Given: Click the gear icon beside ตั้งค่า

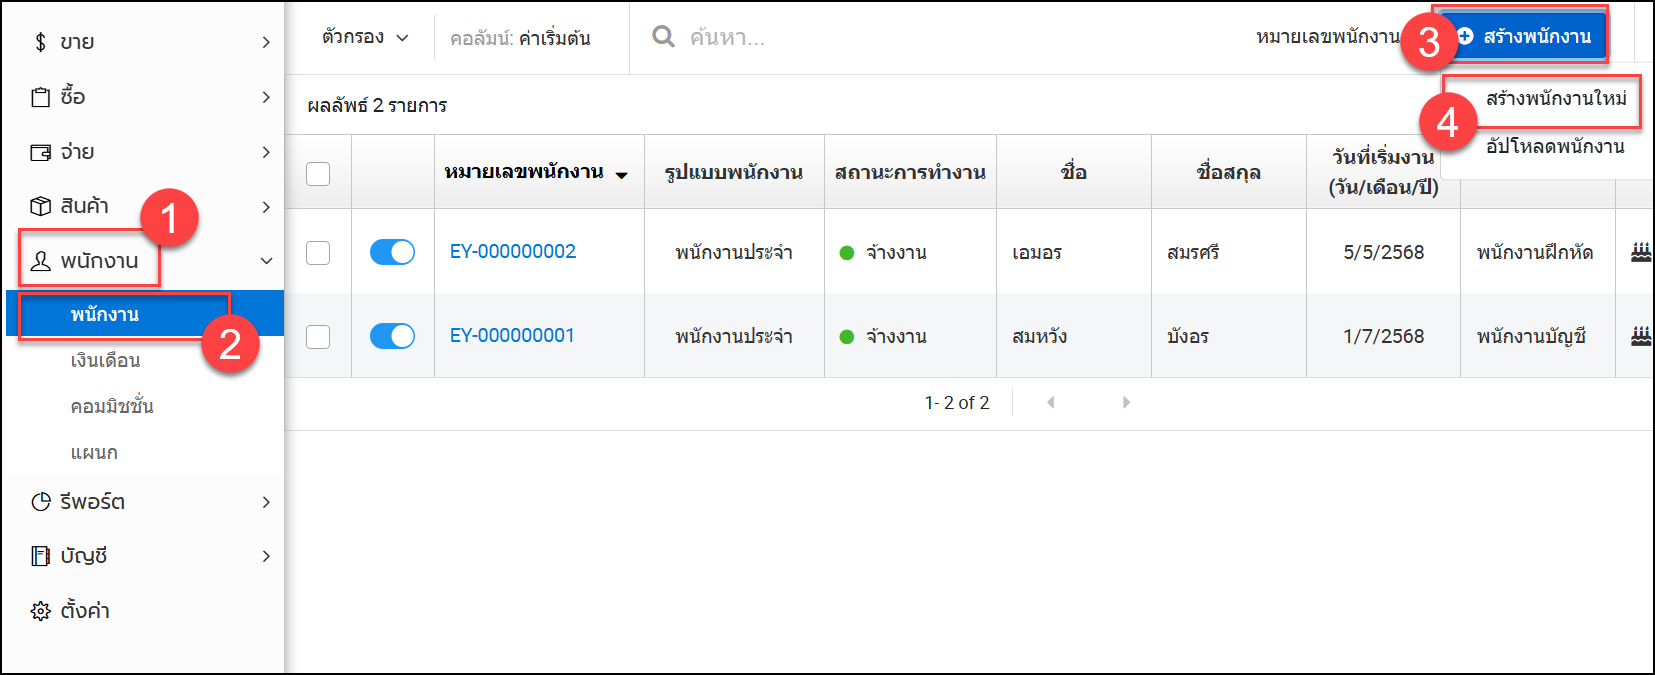Looking at the screenshot, I should (x=40, y=611).
